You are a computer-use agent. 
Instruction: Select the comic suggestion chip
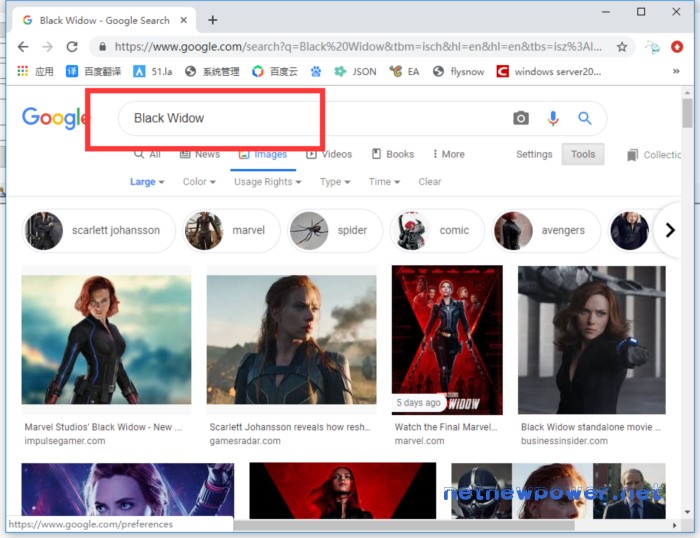coord(437,230)
